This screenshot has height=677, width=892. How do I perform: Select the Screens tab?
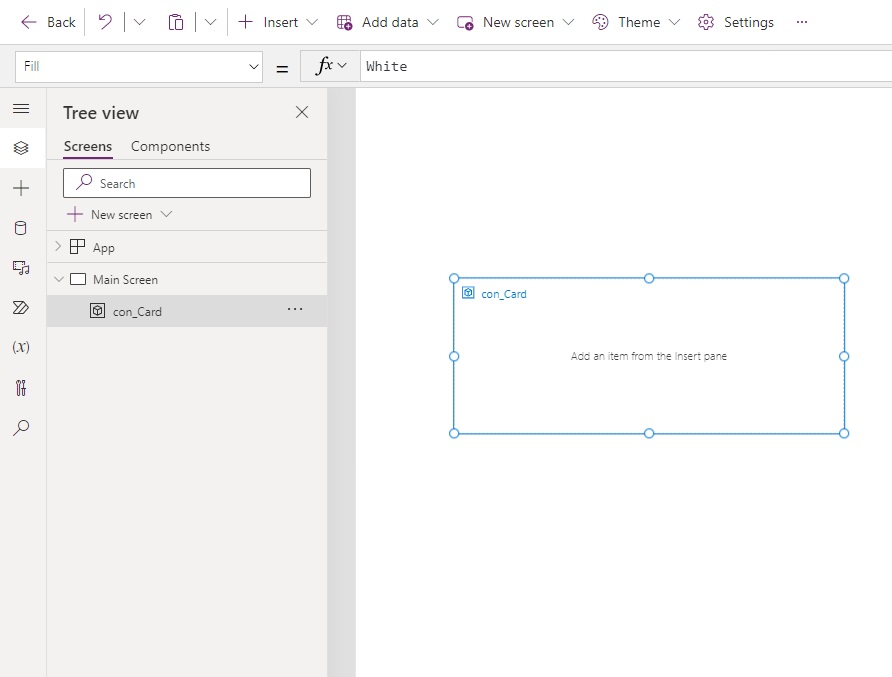[88, 146]
